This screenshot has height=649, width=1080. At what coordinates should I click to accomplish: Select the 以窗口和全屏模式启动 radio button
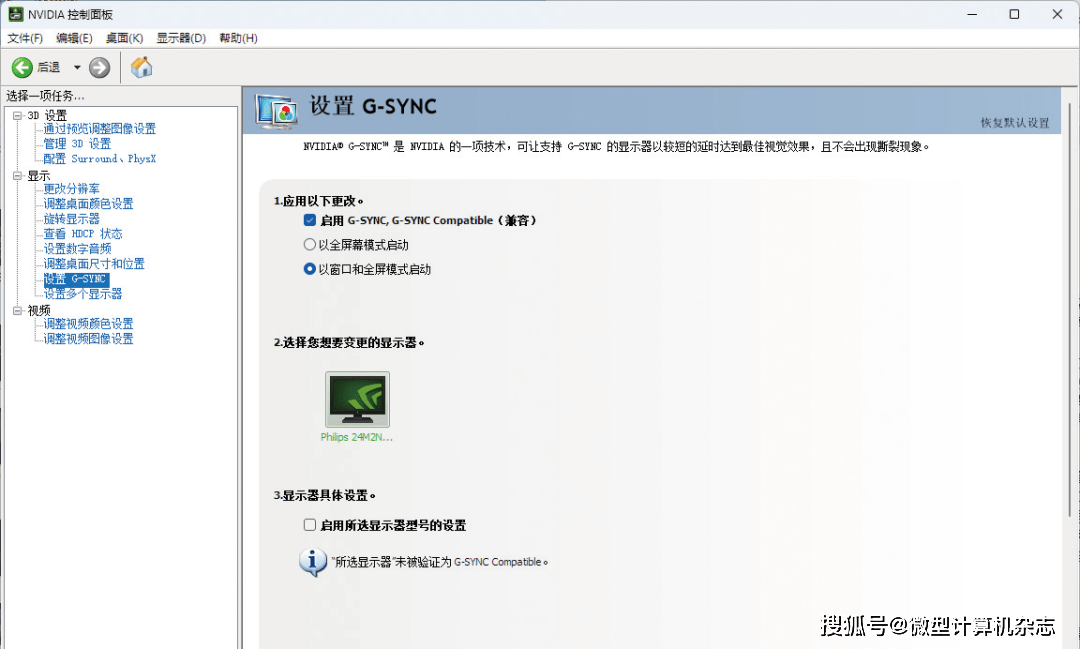(x=309, y=267)
